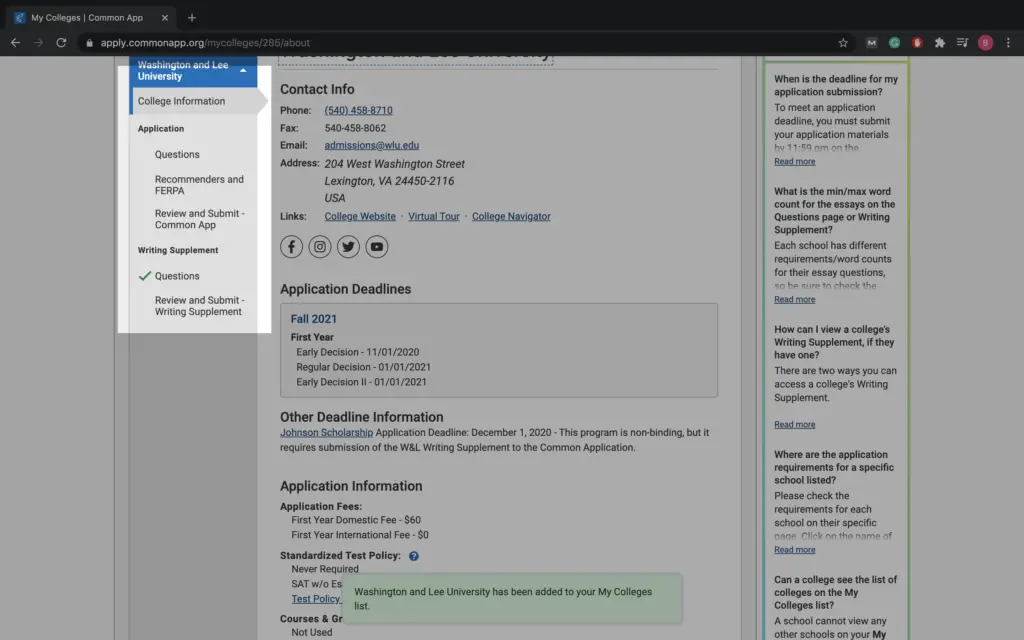Click Early Decision - 11/01/2020 text
Screen dimensions: 1024x640
coord(358,352)
